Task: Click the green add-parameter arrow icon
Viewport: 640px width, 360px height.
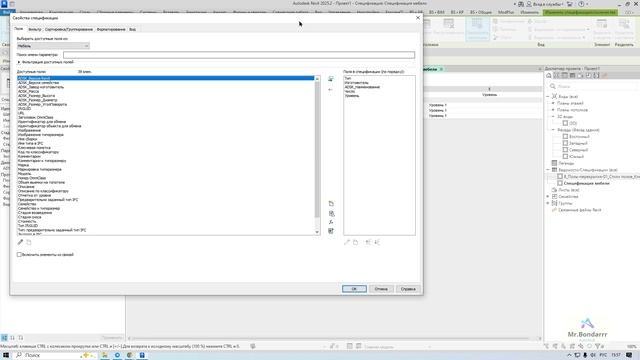Action: coord(331,79)
